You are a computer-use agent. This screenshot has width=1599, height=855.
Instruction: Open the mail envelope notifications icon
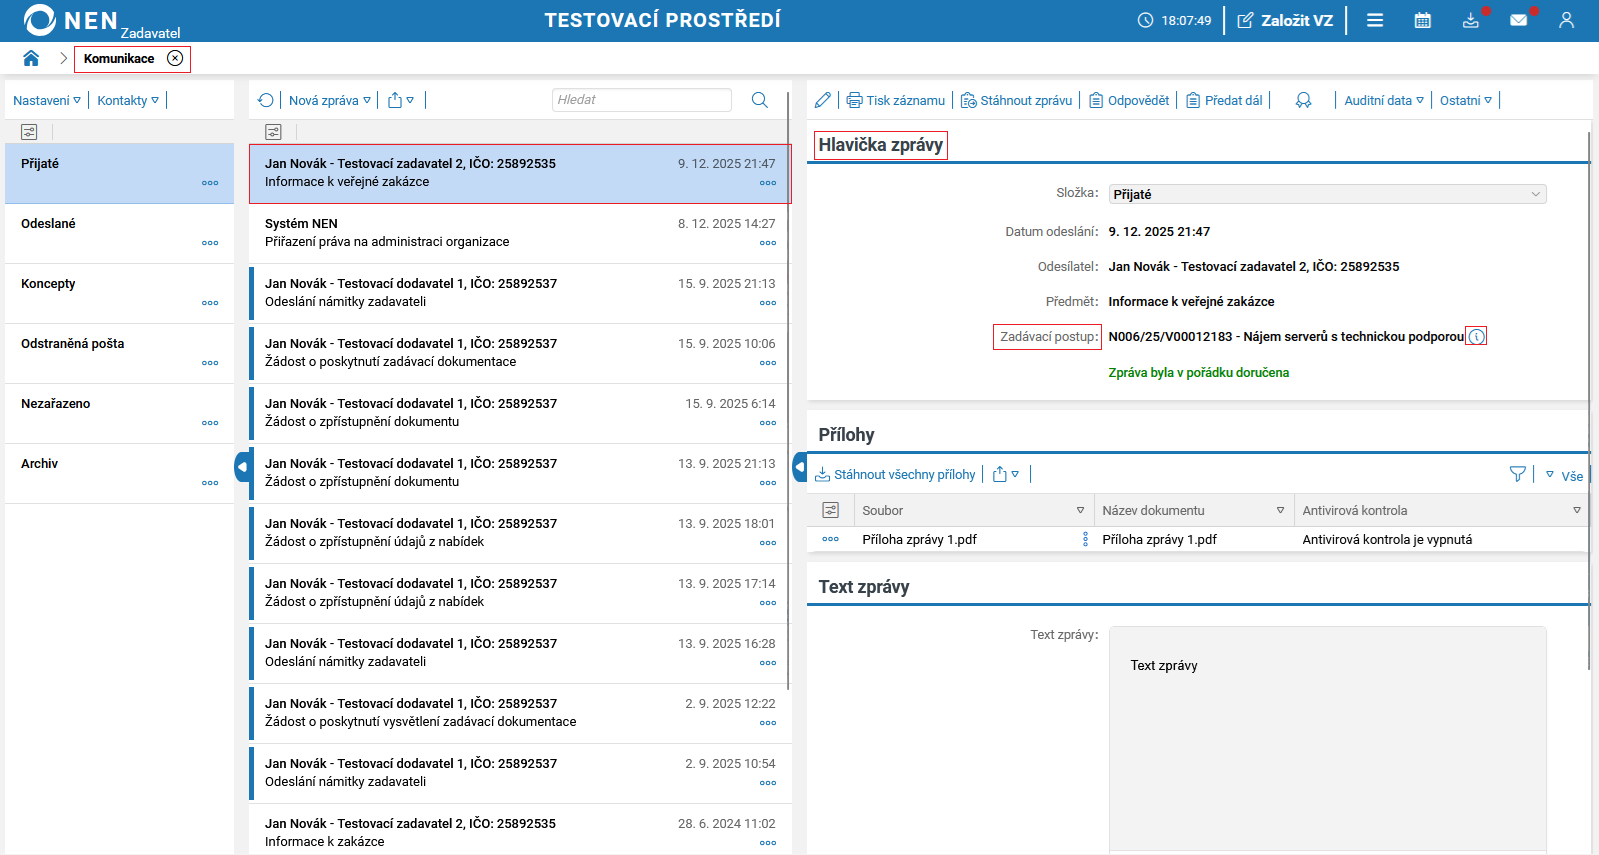pos(1518,20)
